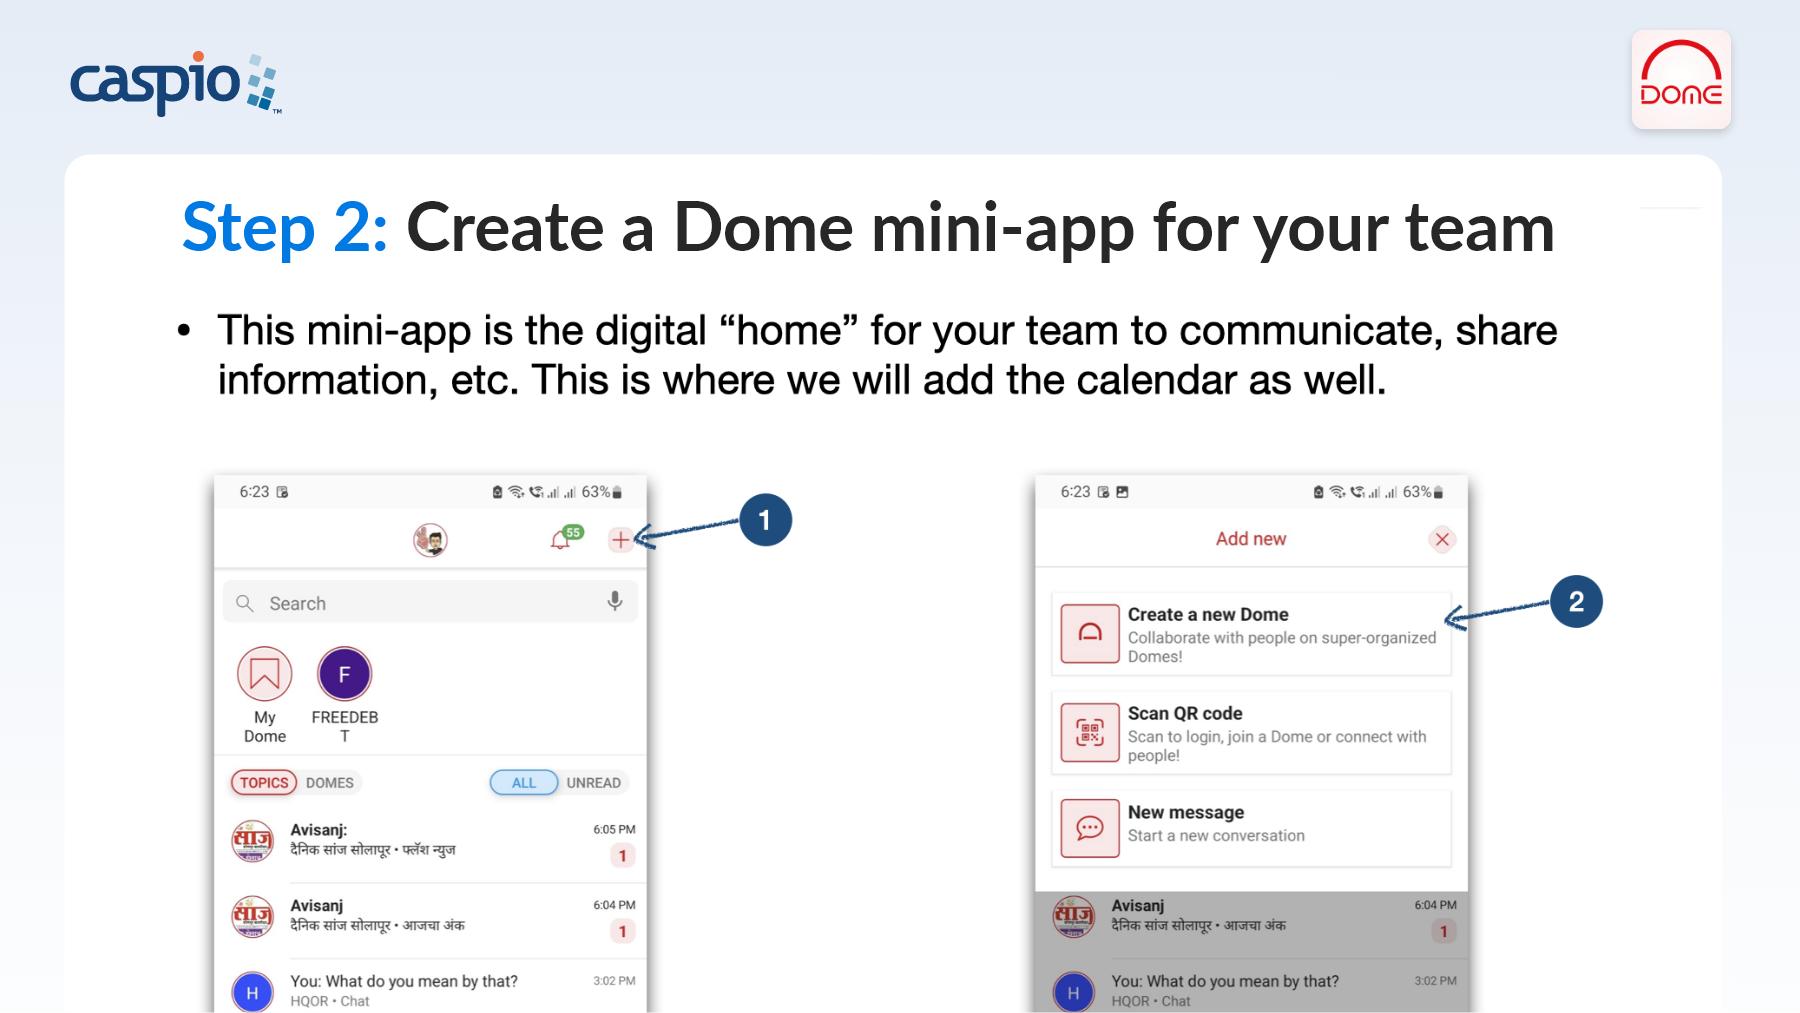Select the ALL filter toggle
1800x1013 pixels.
(x=523, y=783)
